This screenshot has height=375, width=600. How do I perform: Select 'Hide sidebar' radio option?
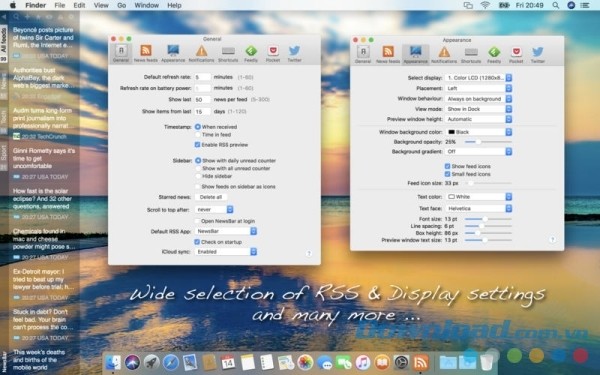[x=198, y=176]
